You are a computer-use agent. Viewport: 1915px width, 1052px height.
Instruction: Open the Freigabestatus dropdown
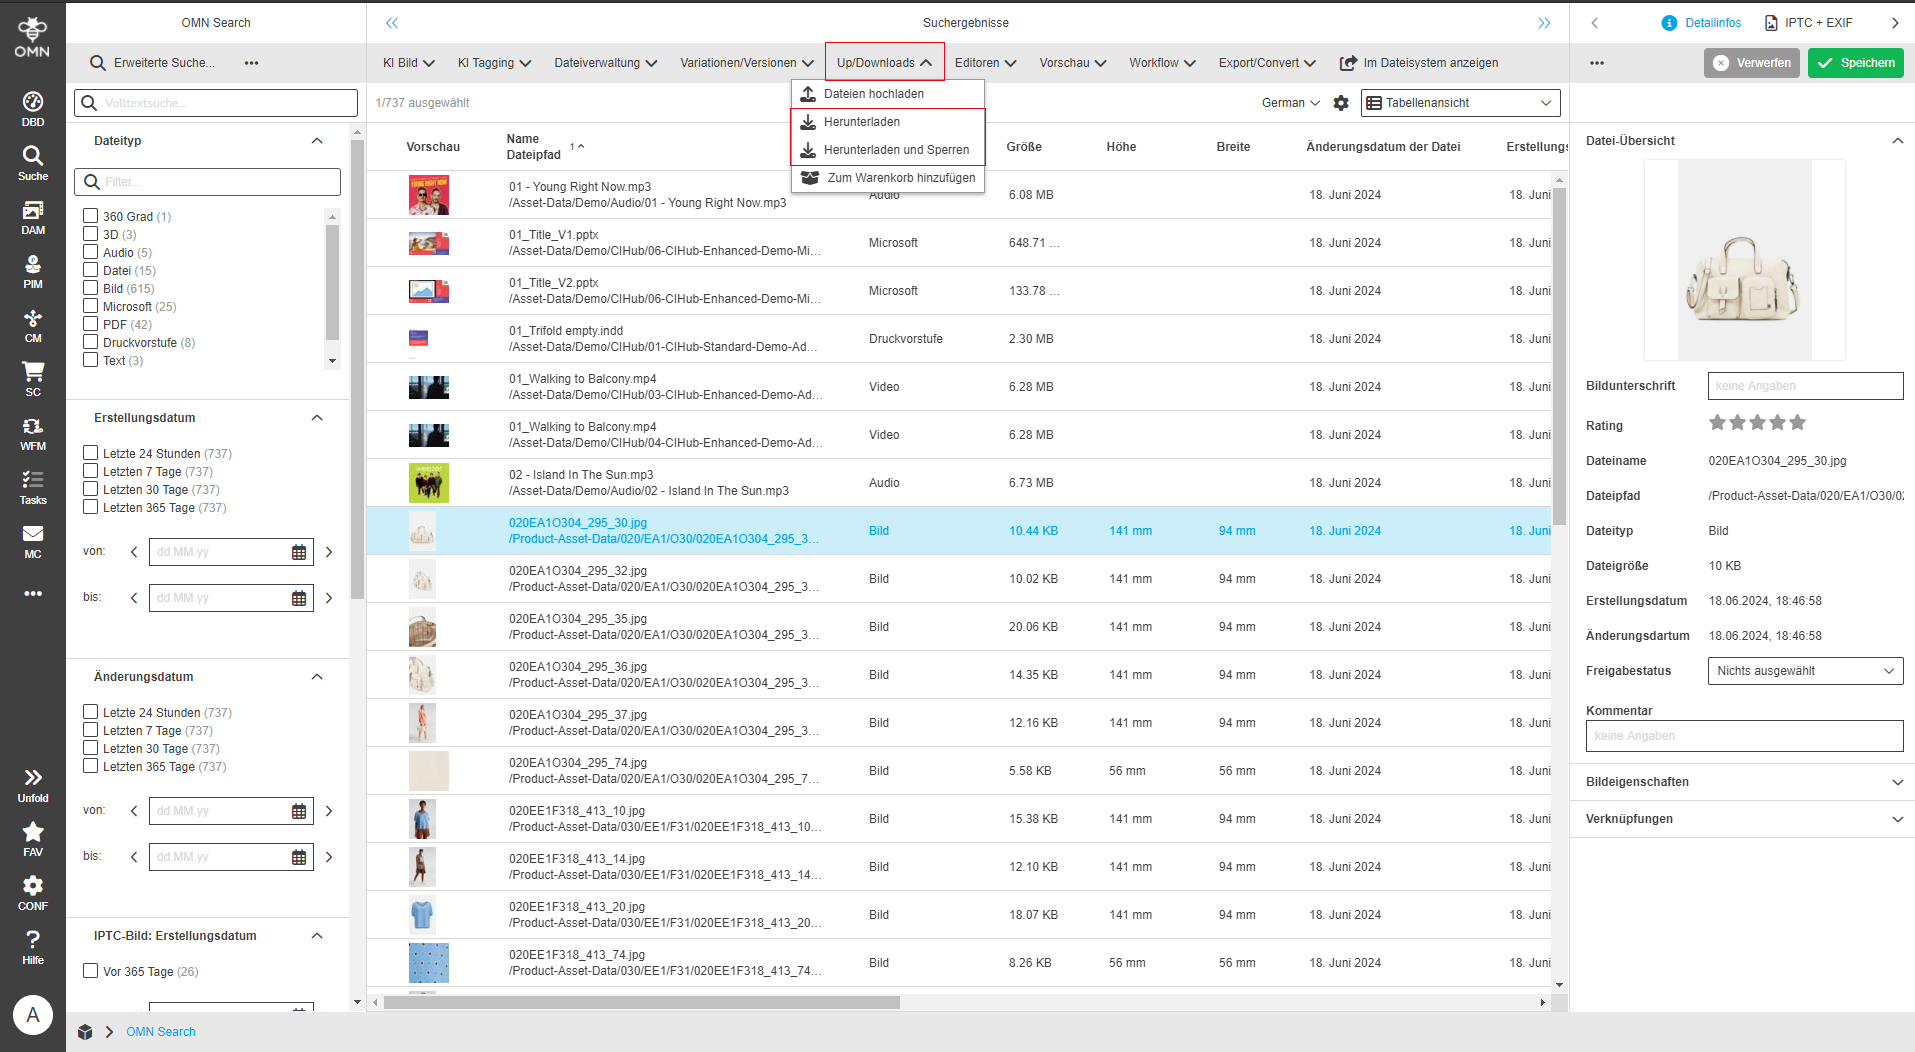(1804, 671)
